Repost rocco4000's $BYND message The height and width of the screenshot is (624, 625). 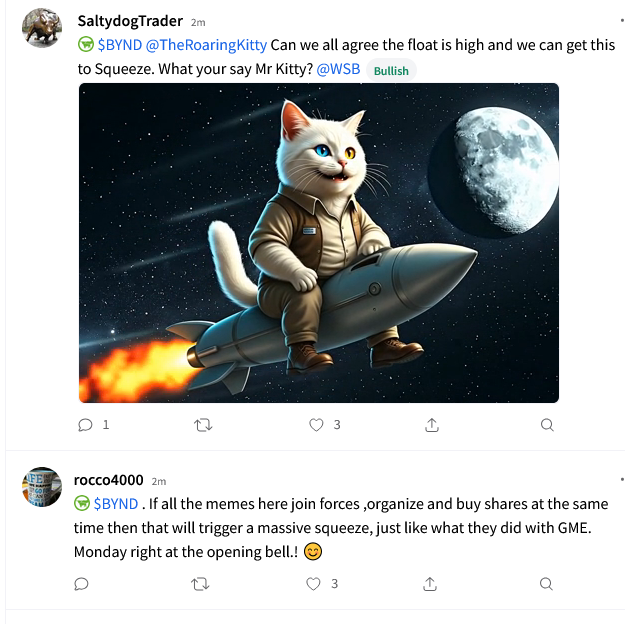200,584
